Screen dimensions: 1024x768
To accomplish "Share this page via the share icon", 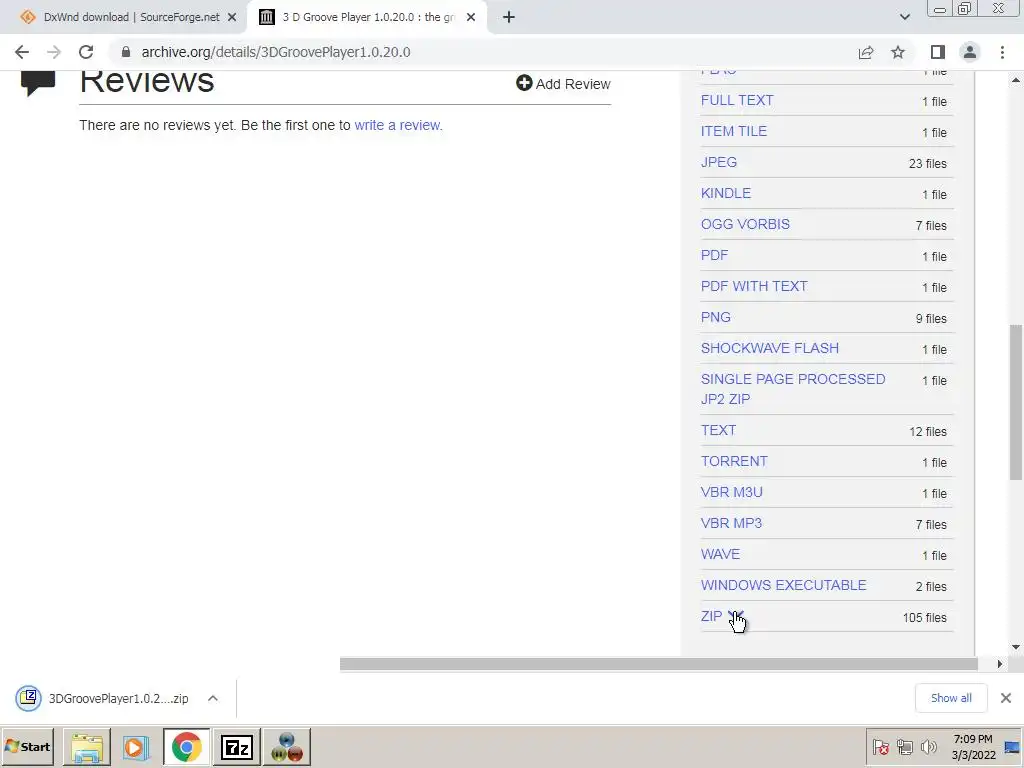I will coord(866,52).
